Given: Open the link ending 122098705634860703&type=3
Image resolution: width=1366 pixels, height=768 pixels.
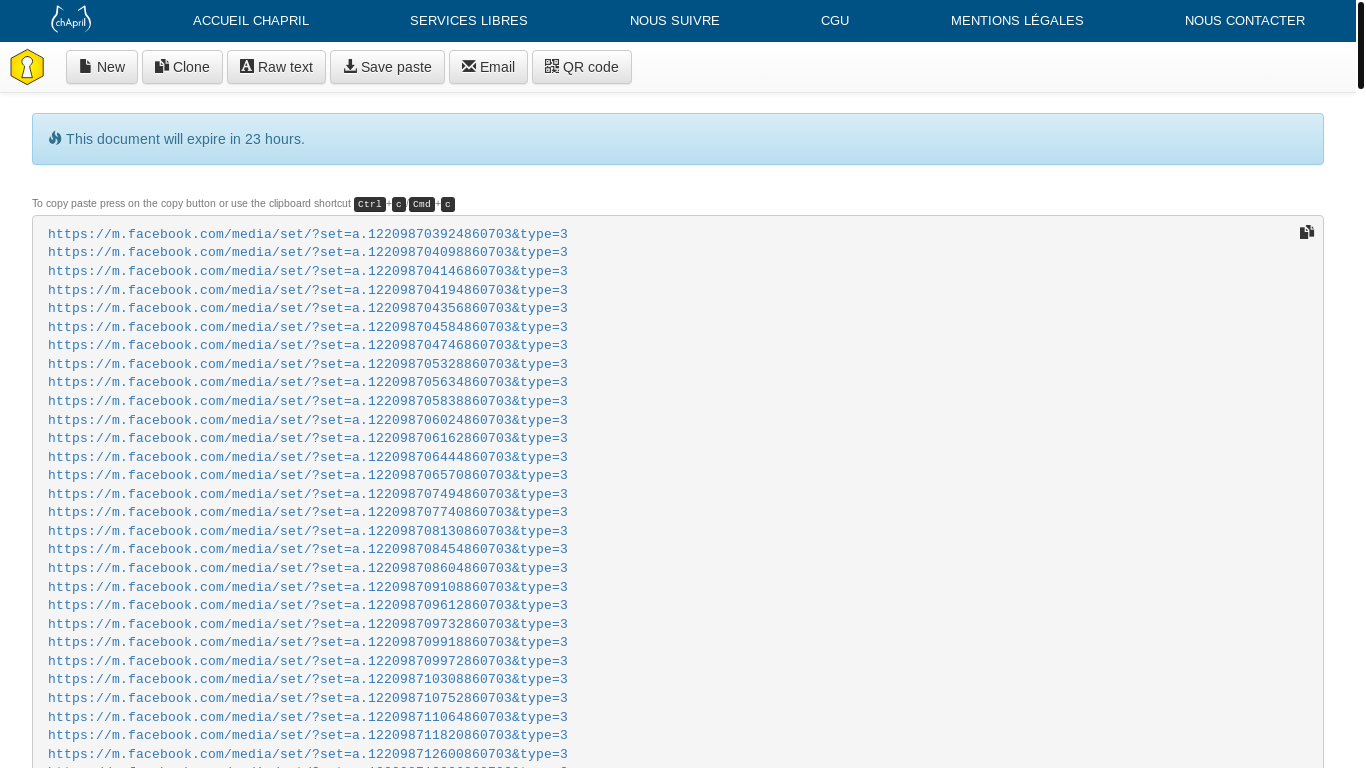Looking at the screenshot, I should [308, 382].
